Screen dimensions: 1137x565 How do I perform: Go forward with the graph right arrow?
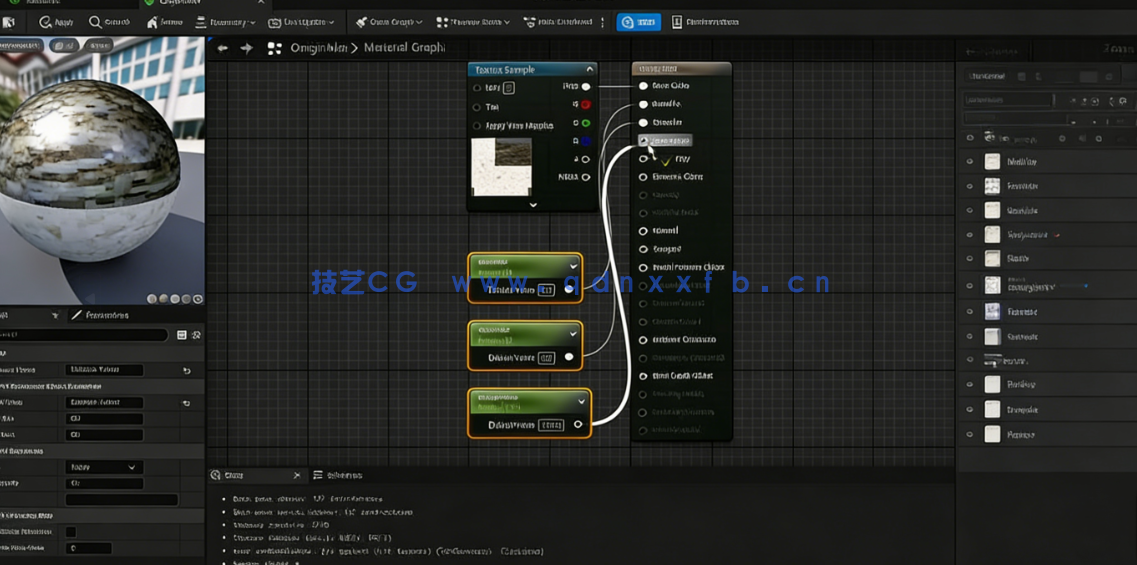click(247, 49)
